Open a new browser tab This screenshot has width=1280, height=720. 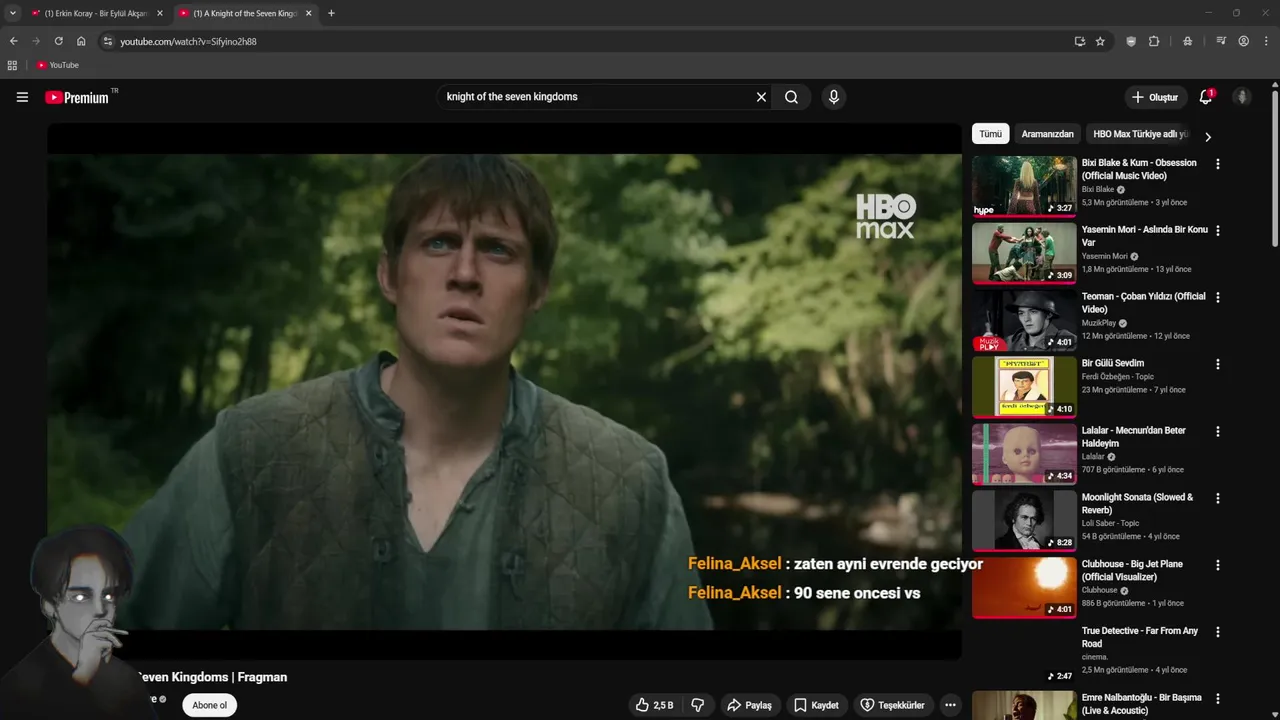[331, 13]
